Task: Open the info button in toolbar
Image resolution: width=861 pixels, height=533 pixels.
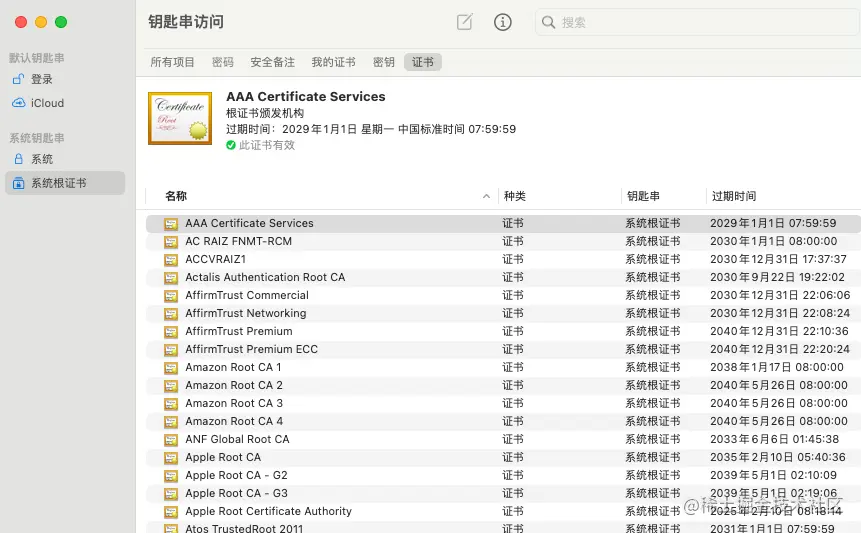Action: coord(502,22)
